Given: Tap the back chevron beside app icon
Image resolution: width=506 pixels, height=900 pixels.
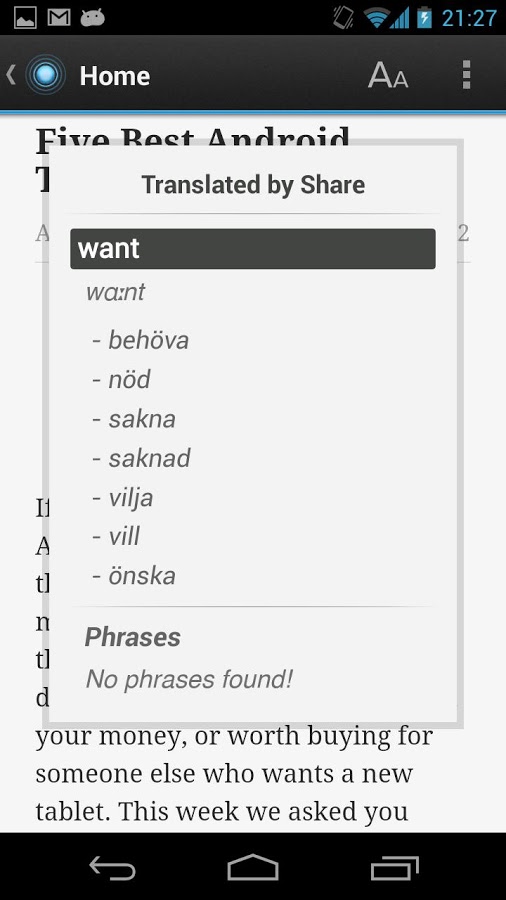Looking at the screenshot, I should point(11,75).
